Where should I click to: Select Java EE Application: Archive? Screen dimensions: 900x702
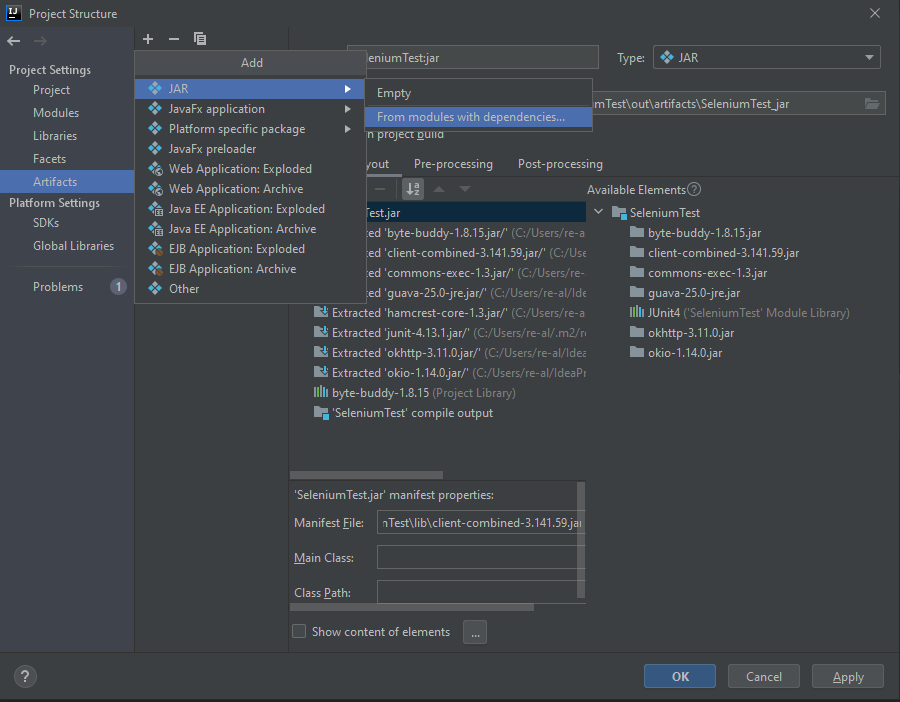(250, 229)
